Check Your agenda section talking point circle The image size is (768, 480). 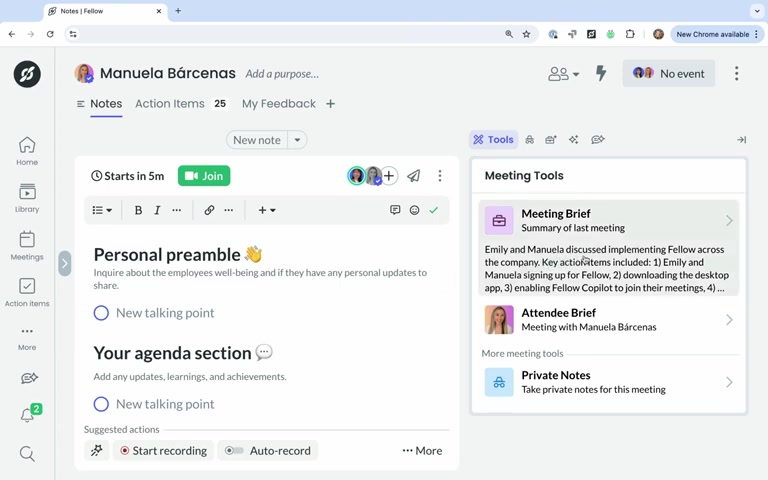[x=101, y=404]
